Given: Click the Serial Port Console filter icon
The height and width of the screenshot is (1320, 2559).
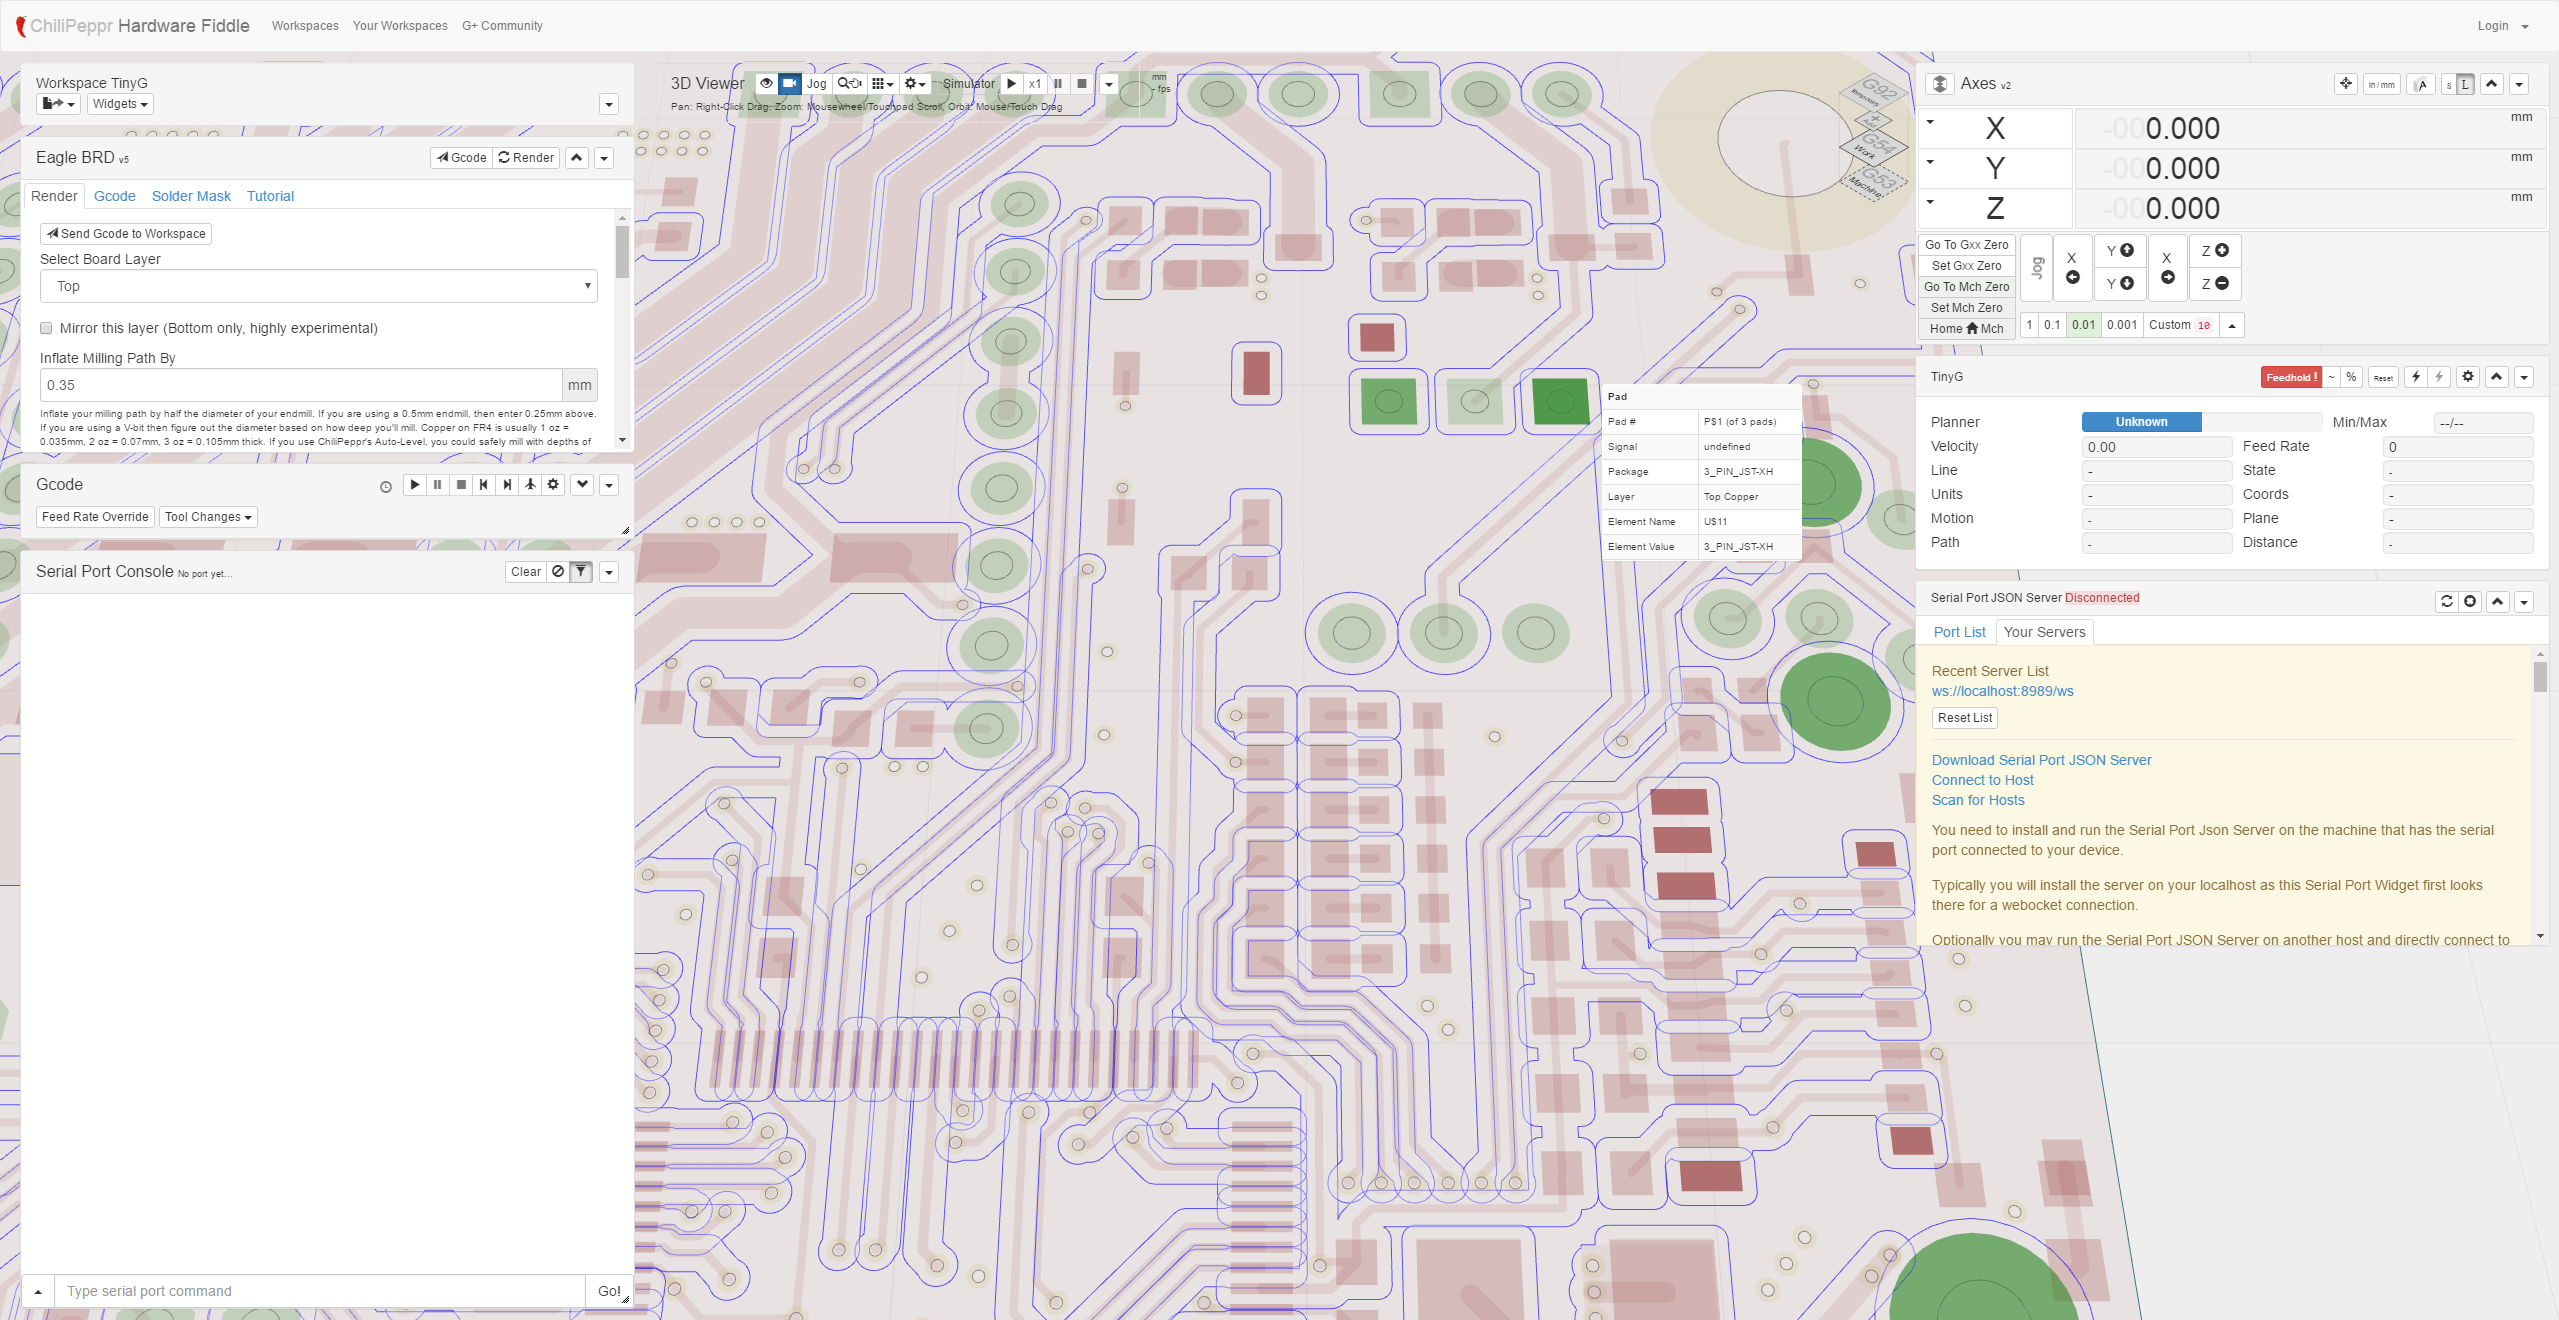Looking at the screenshot, I should [581, 572].
